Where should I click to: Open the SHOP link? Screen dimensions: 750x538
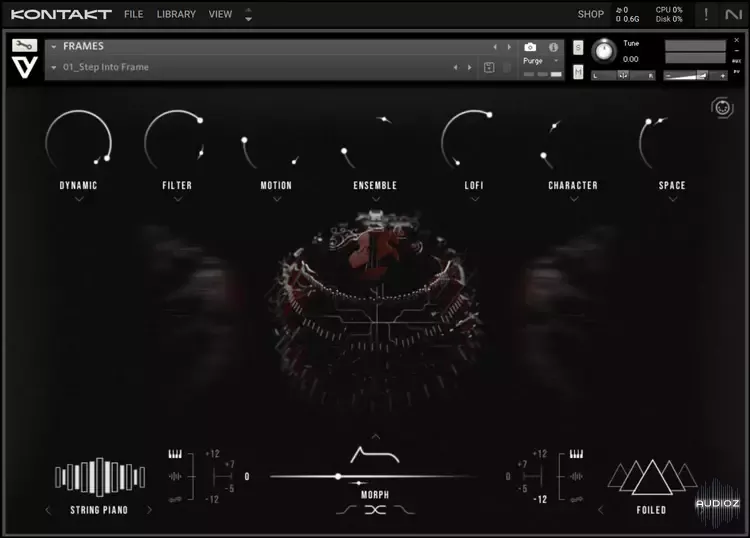point(591,14)
